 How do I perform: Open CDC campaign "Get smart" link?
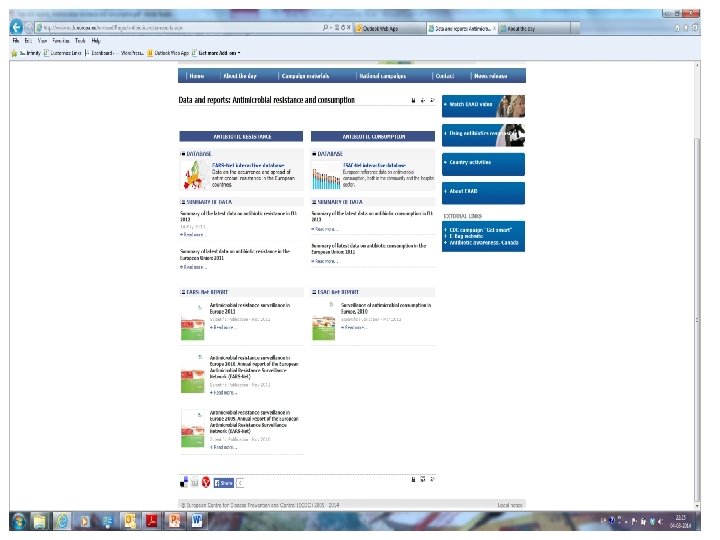pos(480,230)
